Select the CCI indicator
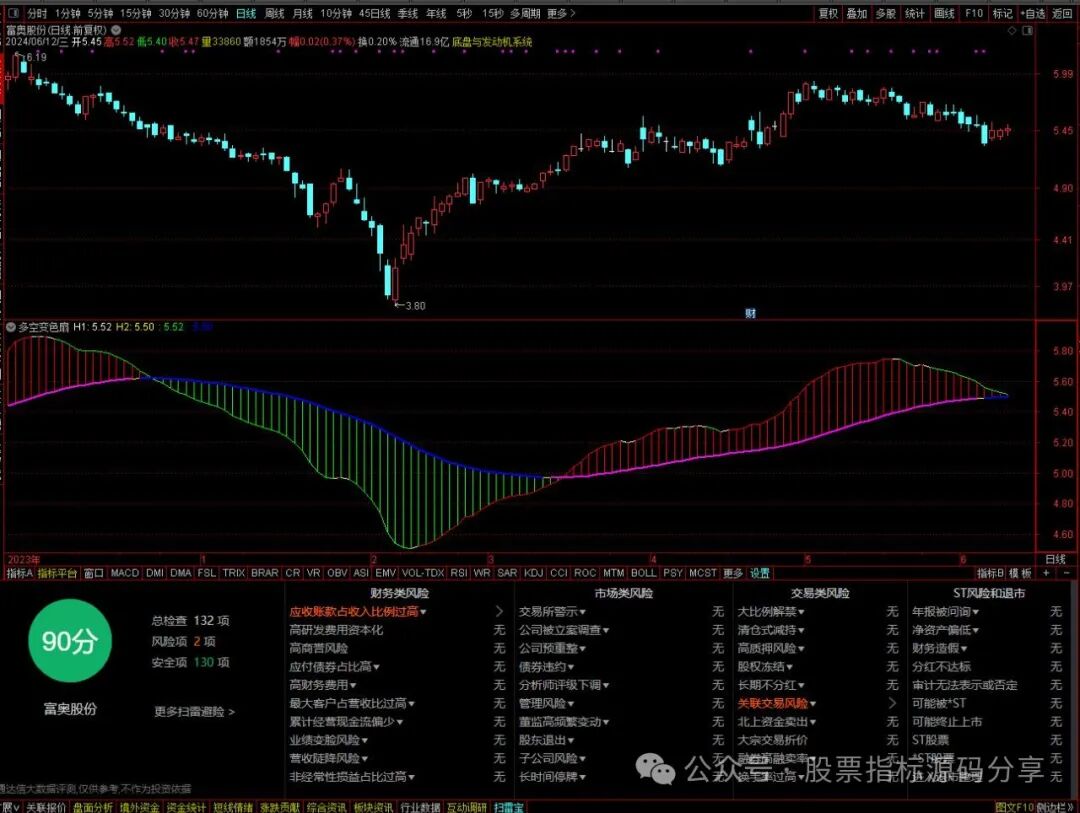Screen dimensions: 1080x813 (559, 573)
